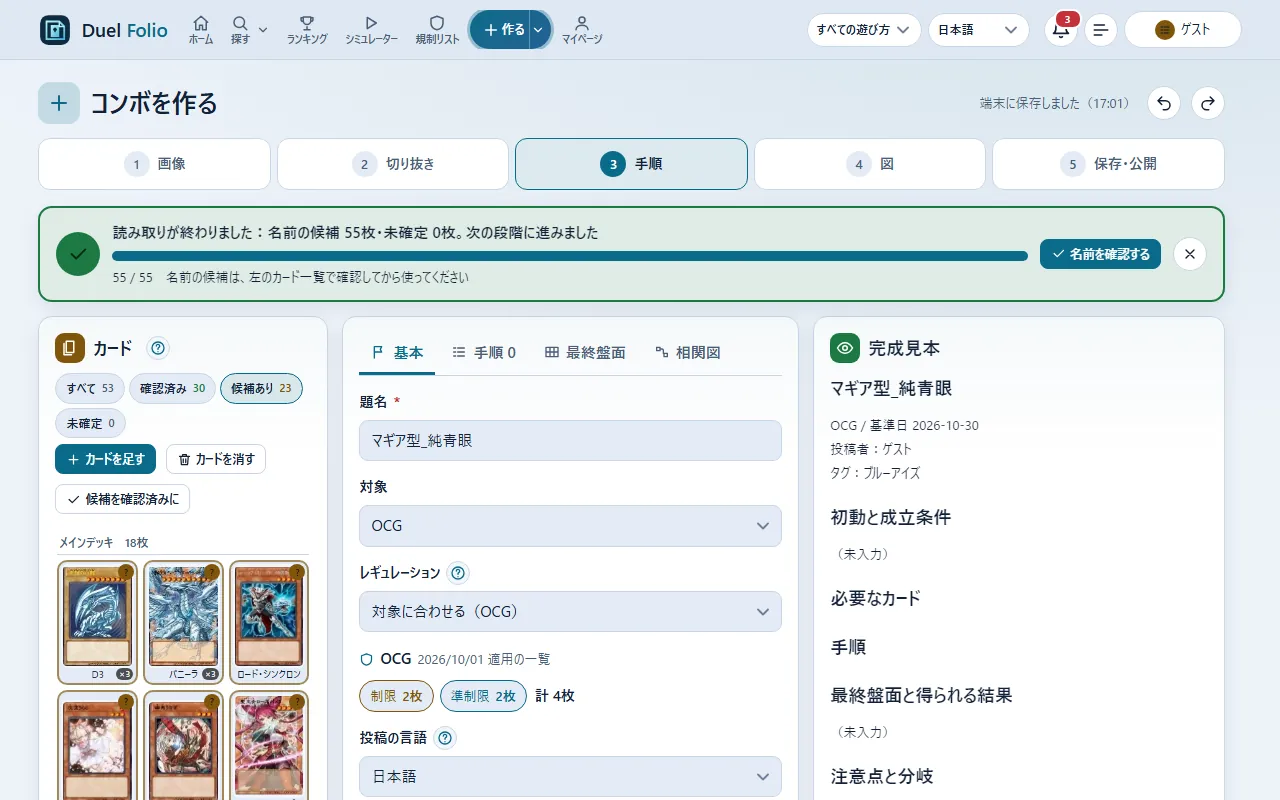Open help icon next to カード heading
The height and width of the screenshot is (800, 1280).
pos(158,348)
